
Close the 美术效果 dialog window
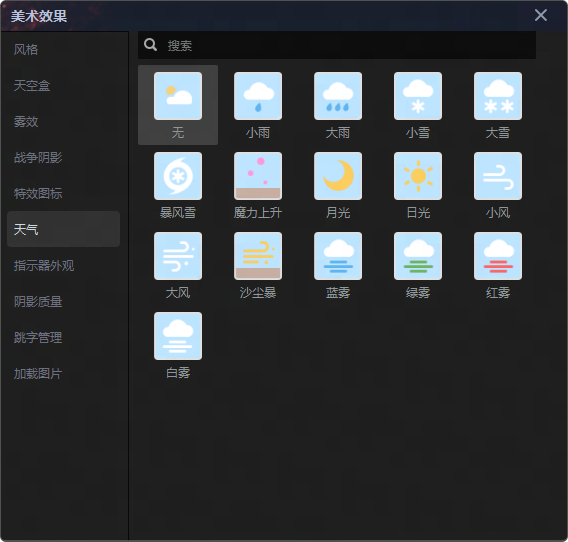point(540,15)
